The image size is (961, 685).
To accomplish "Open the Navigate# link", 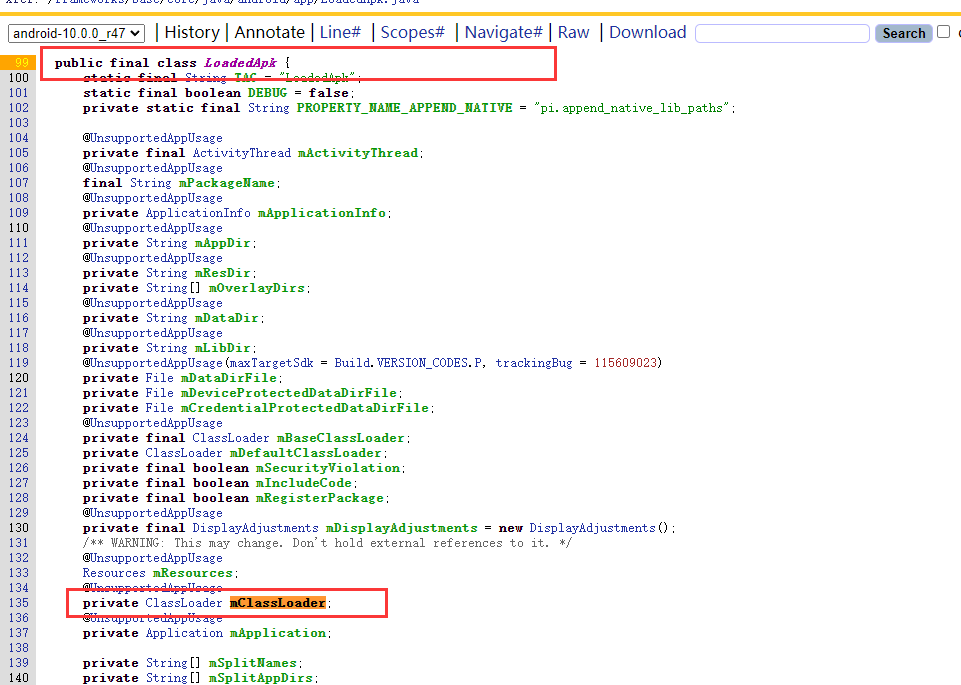I will click(503, 32).
